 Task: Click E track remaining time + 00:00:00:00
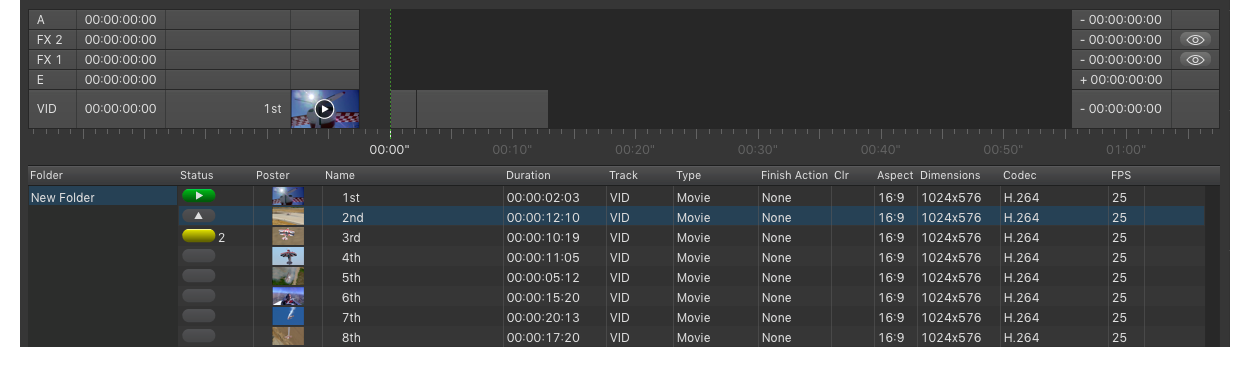(1121, 80)
